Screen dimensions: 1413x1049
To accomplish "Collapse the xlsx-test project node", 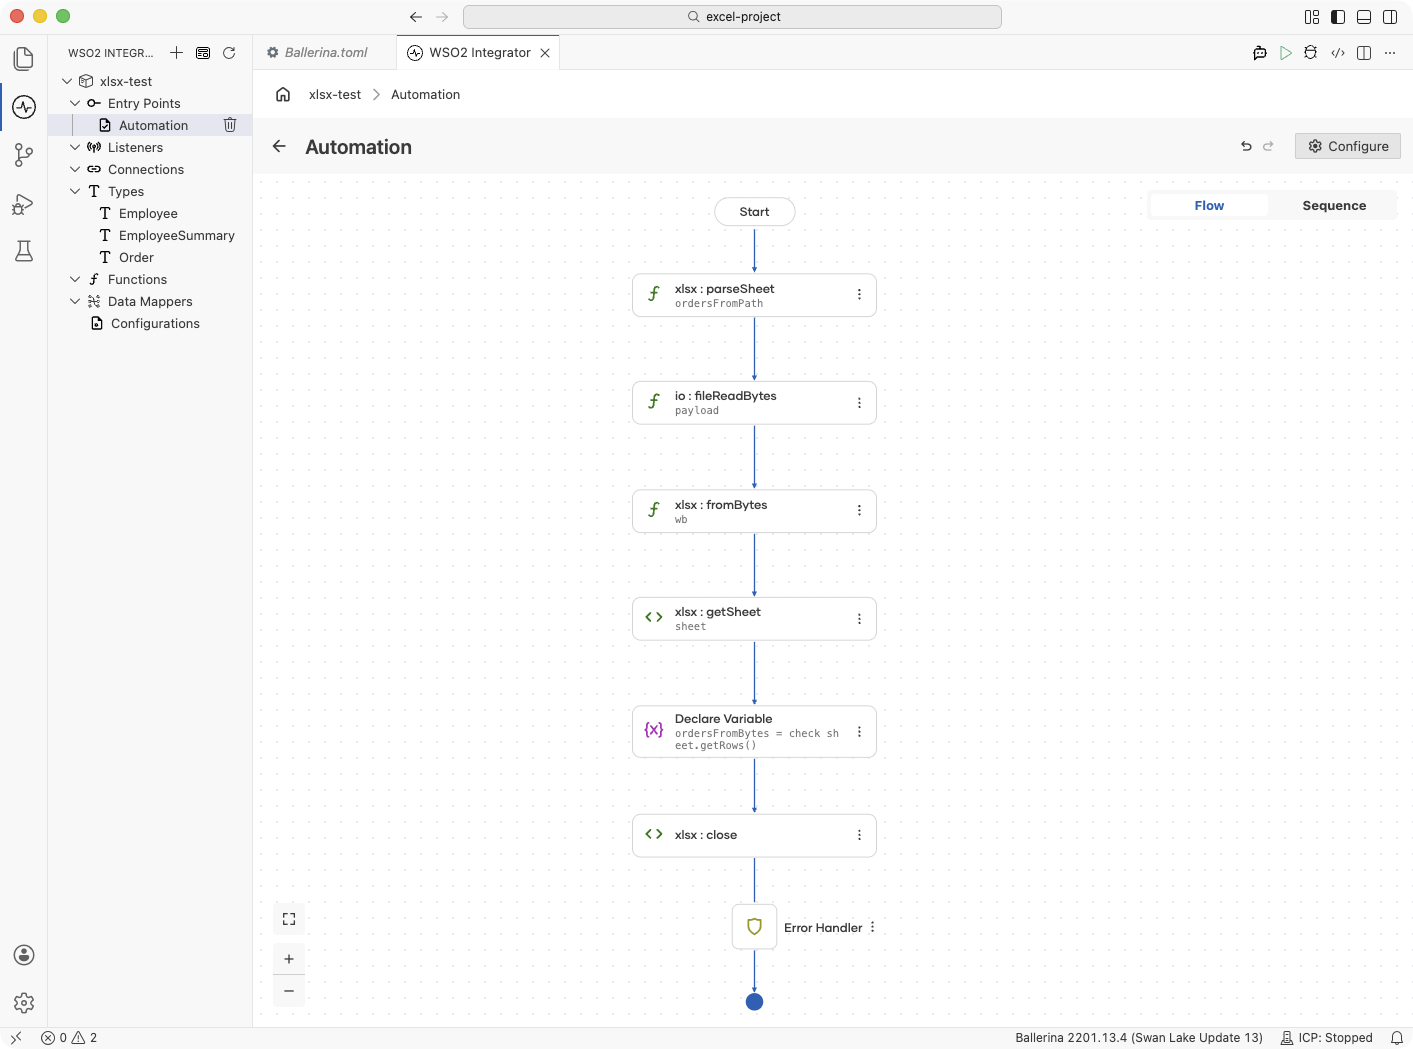I will (67, 81).
